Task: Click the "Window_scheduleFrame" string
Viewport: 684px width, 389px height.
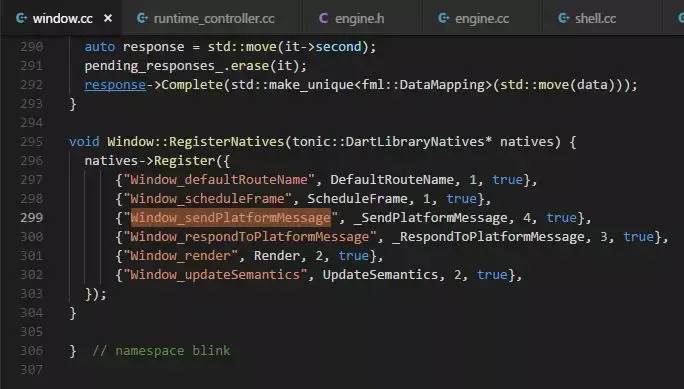Action: [x=207, y=199]
